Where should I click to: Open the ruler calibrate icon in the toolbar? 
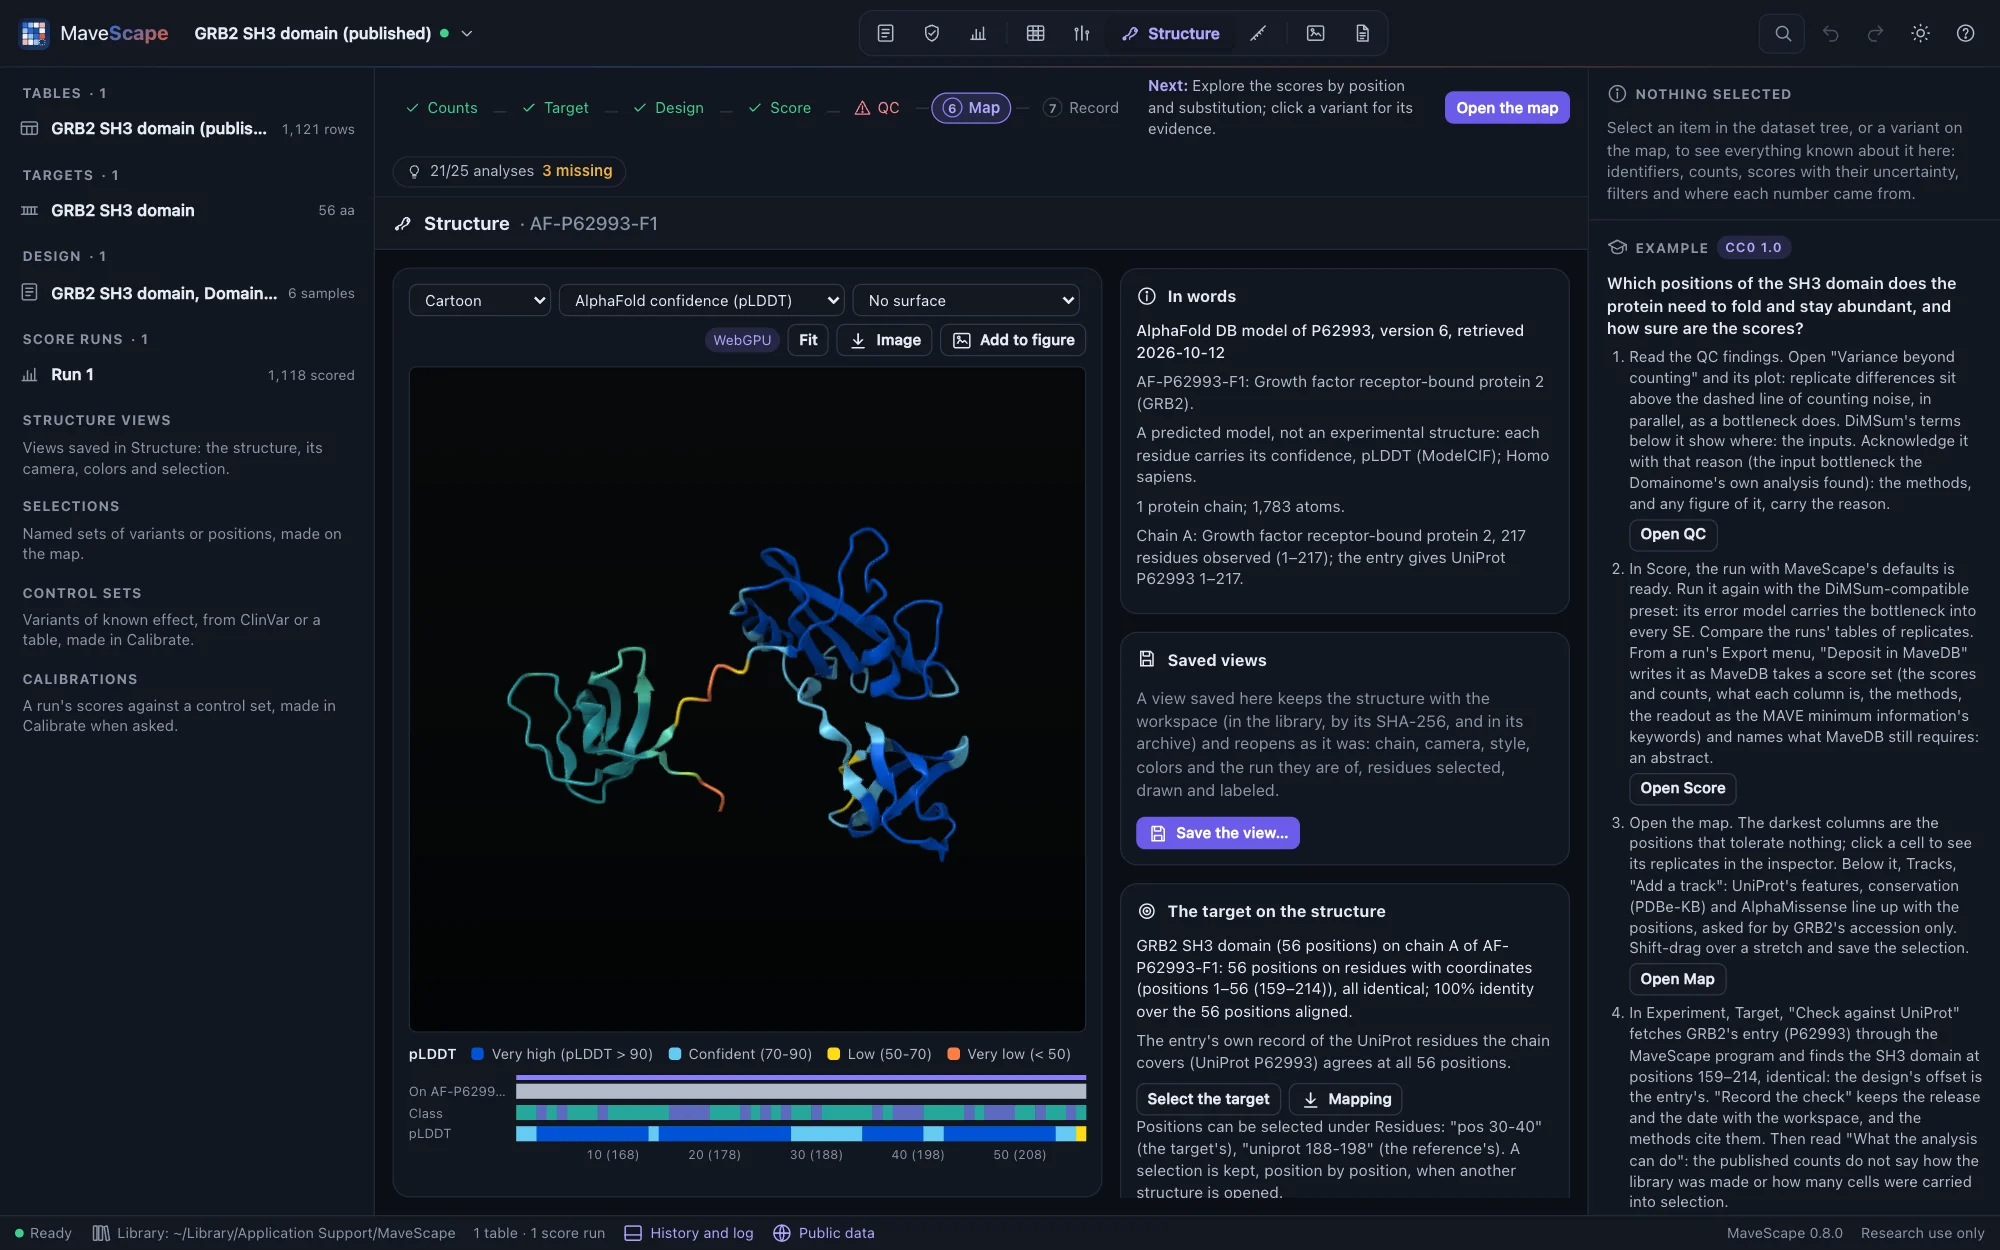click(1258, 33)
